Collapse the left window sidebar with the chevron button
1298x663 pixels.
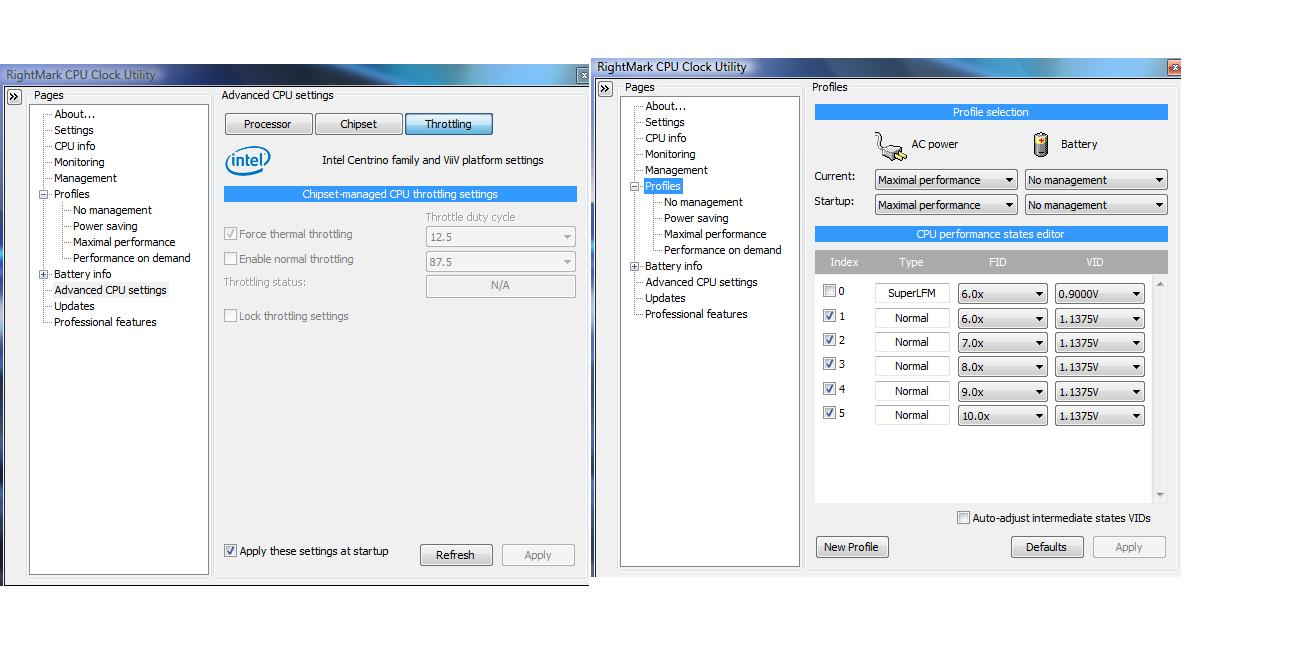[x=14, y=97]
